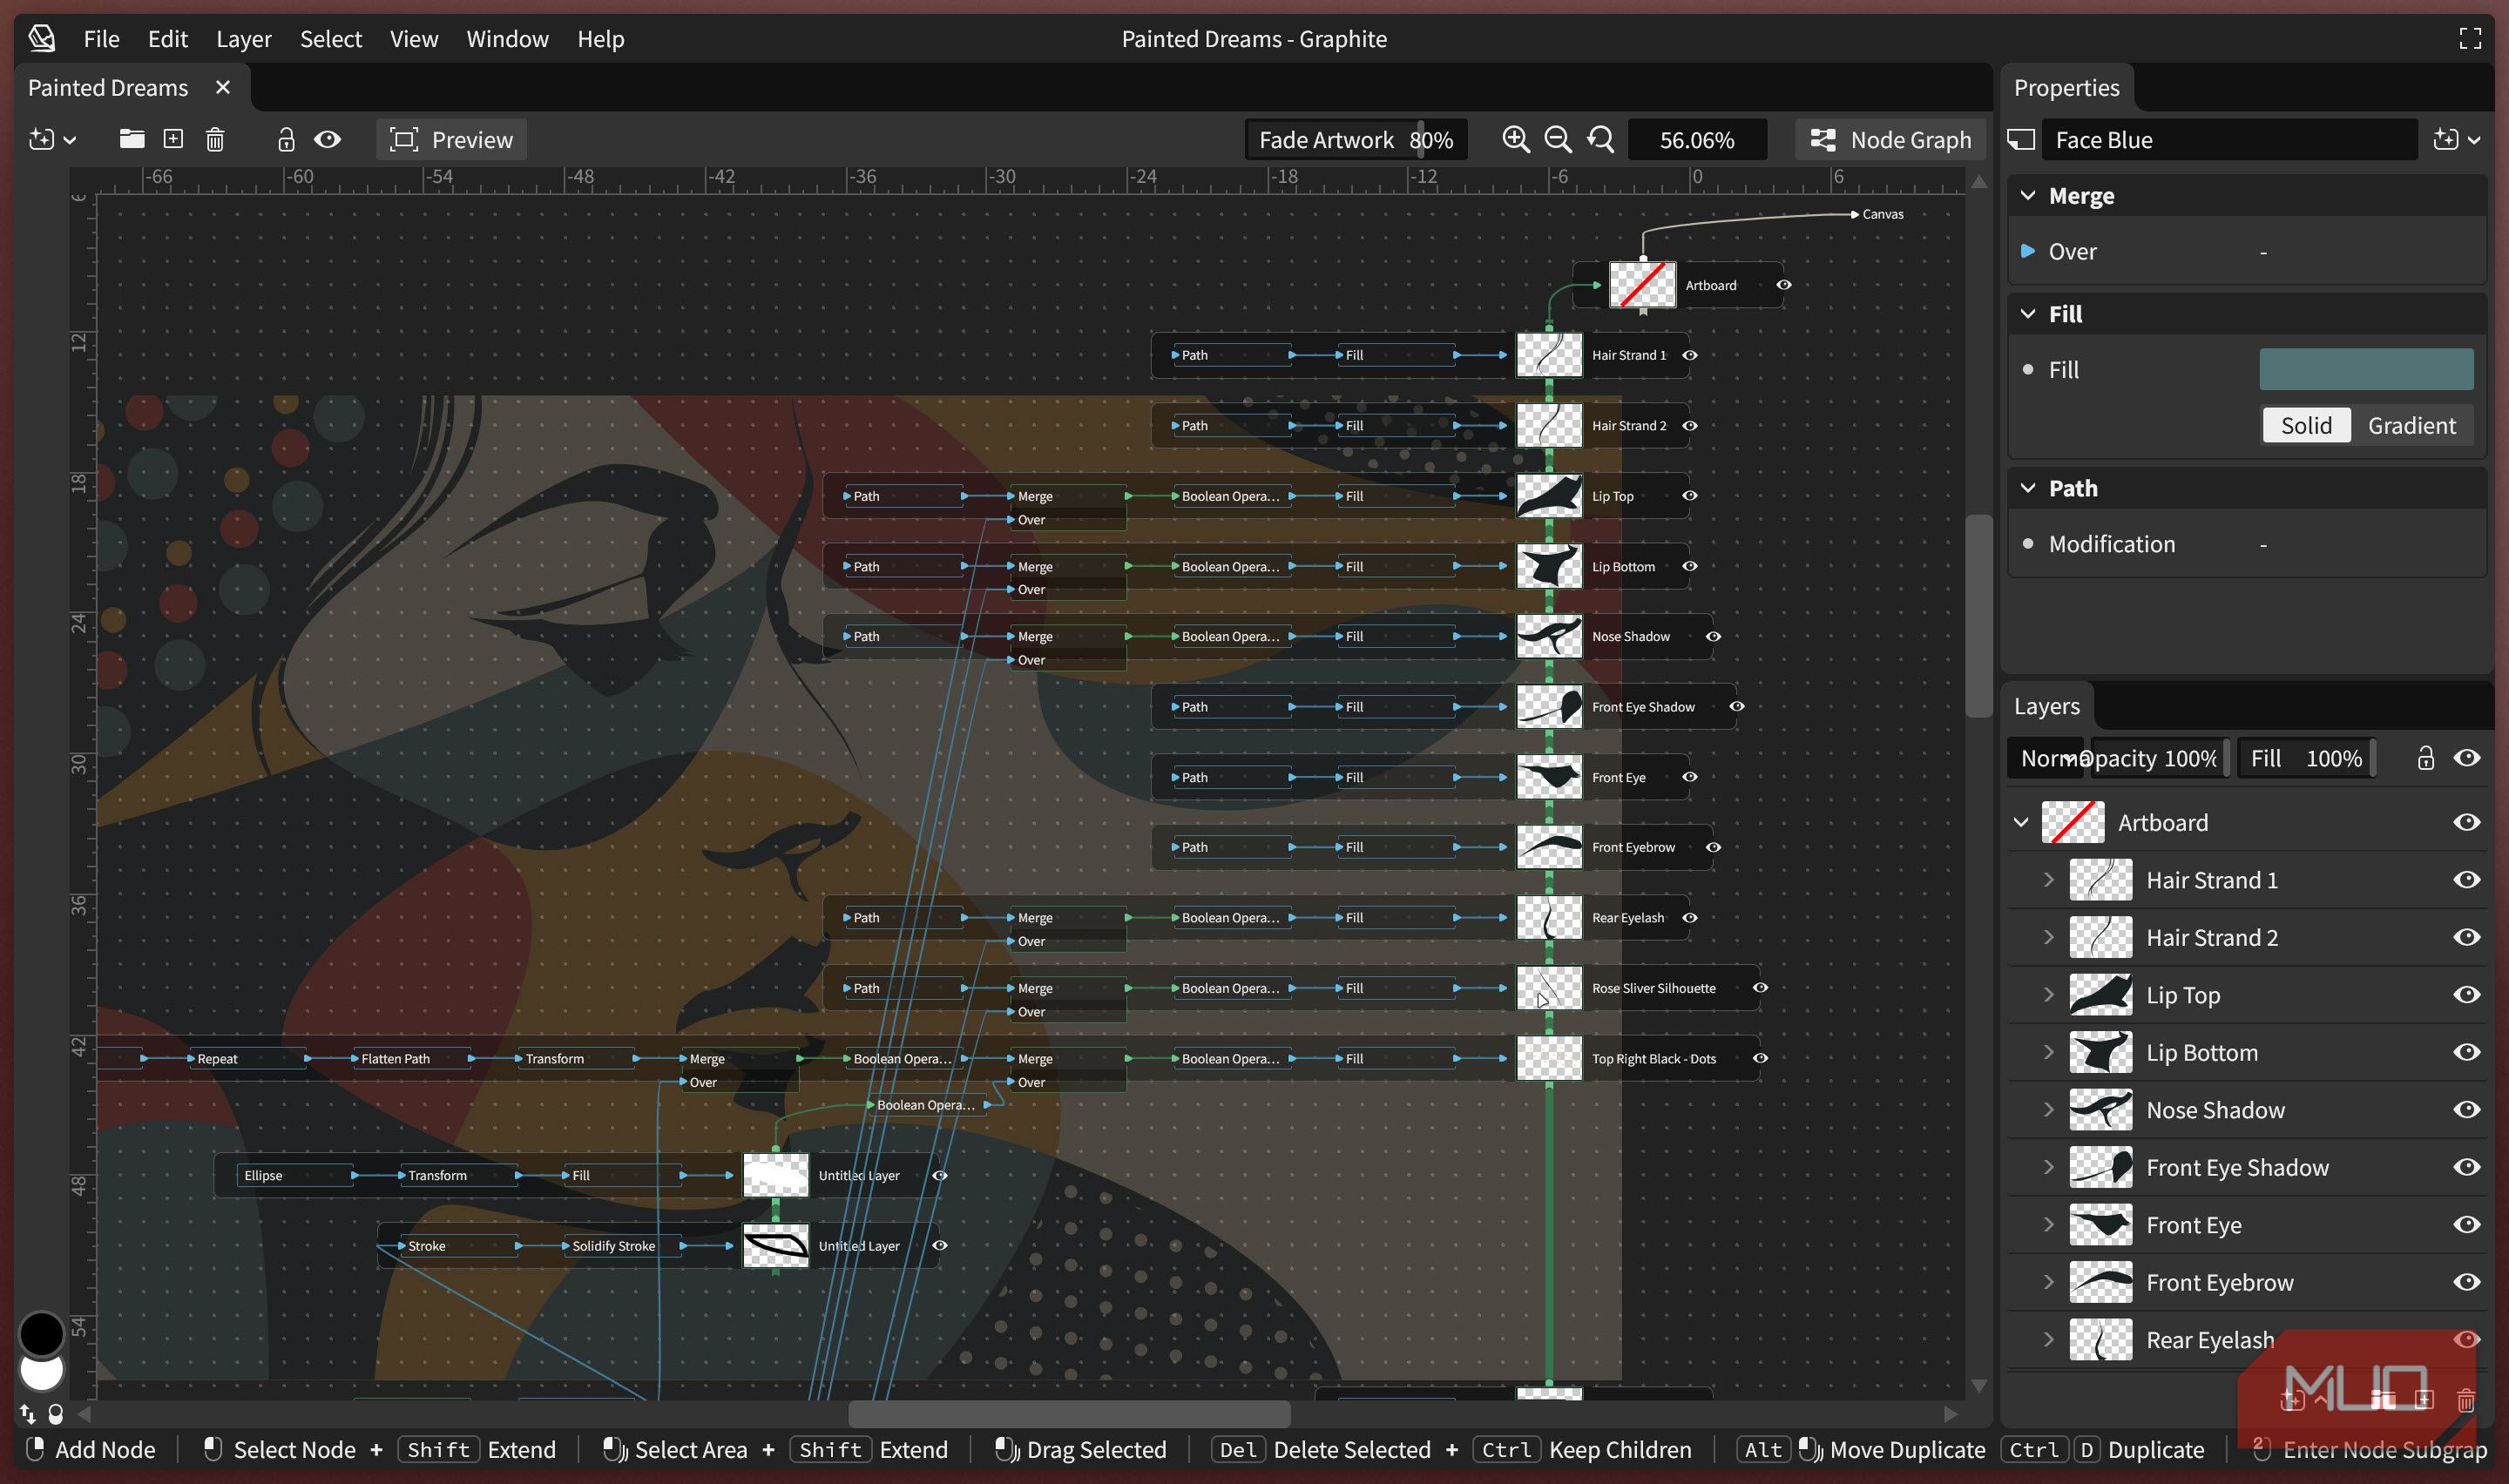This screenshot has width=2509, height=1484.
Task: Collapse the Fill properties section
Action: 2028,314
